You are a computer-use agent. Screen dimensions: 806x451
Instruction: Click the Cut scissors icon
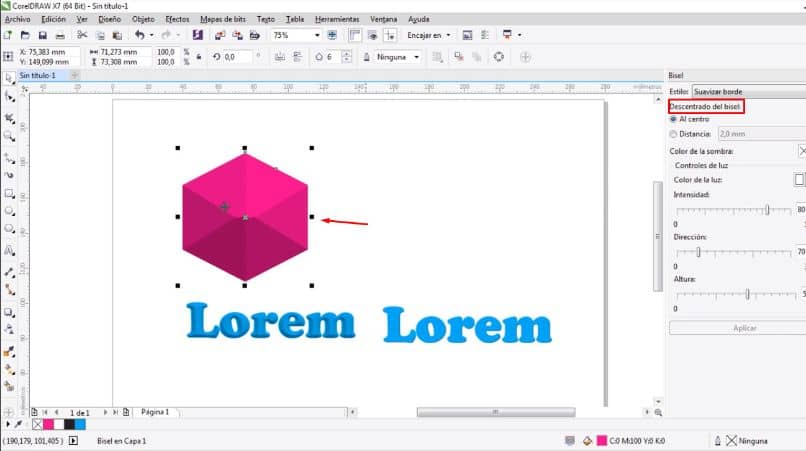[82, 35]
